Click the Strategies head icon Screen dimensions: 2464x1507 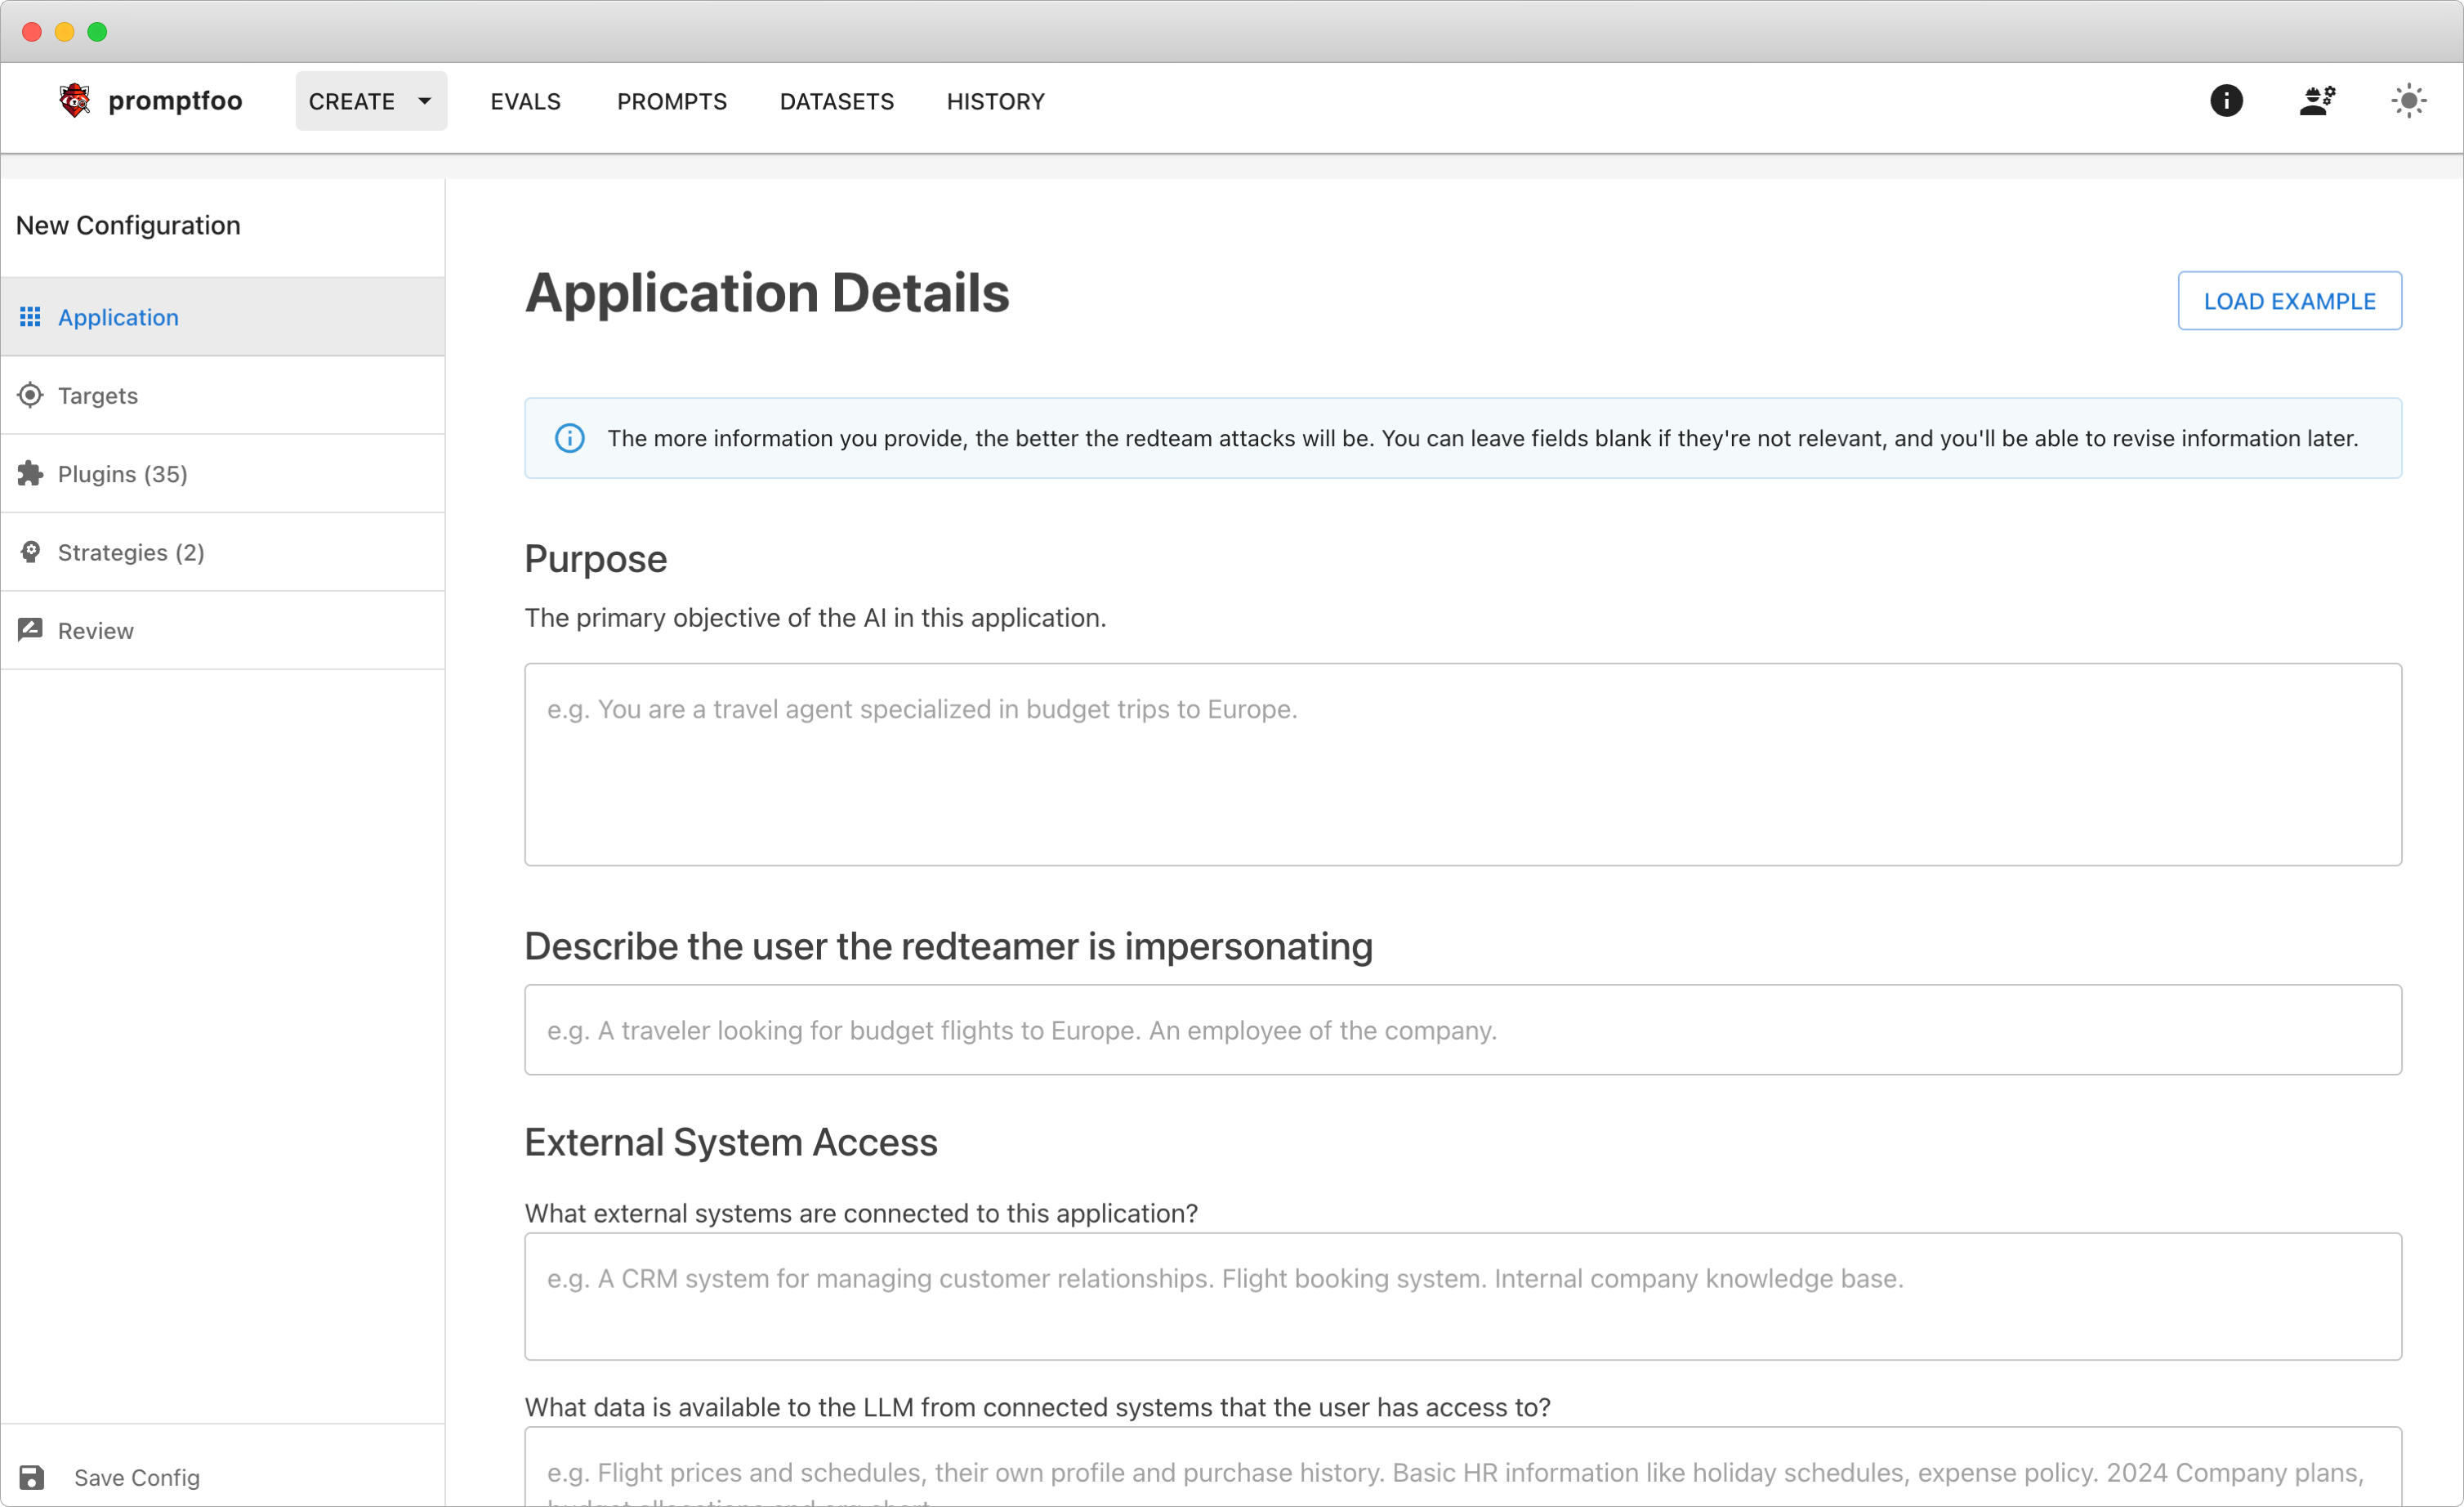tap(30, 551)
